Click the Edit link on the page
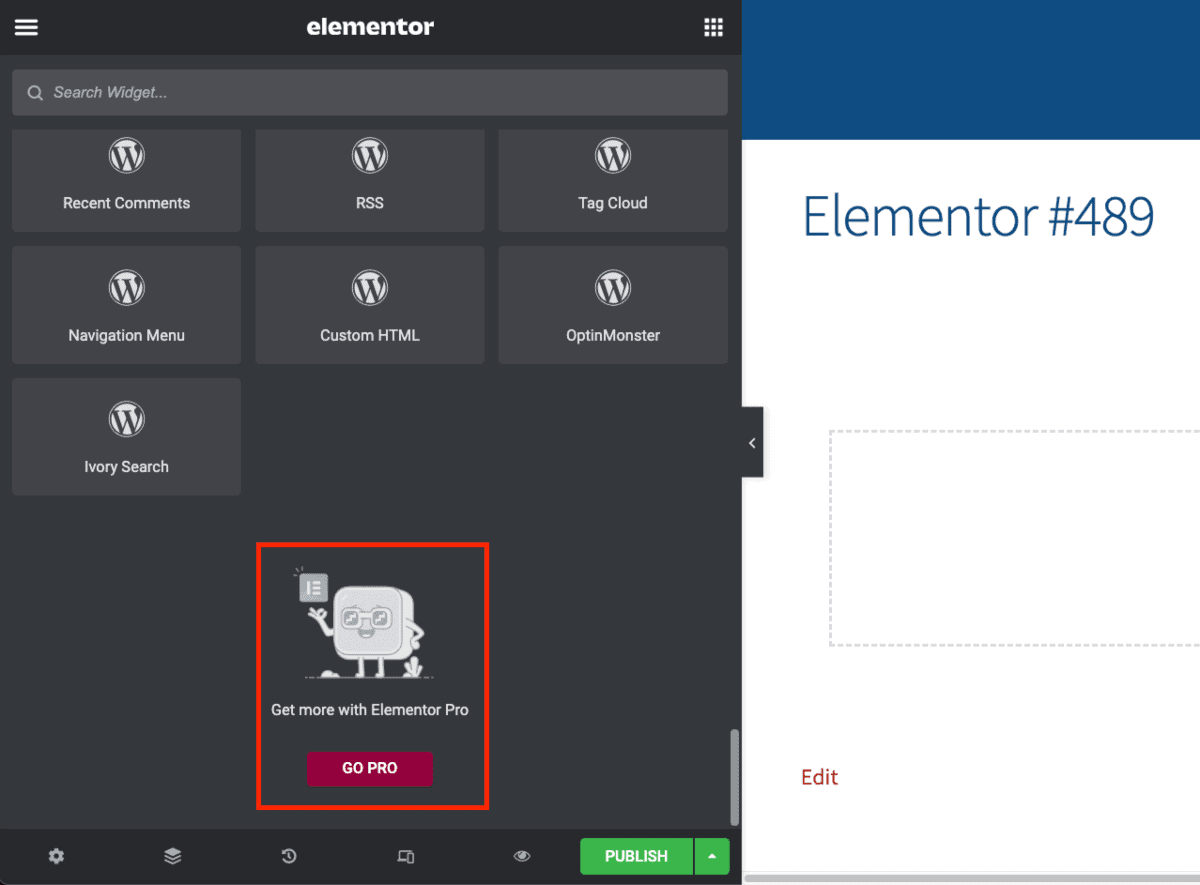Image resolution: width=1200 pixels, height=885 pixels. click(819, 777)
